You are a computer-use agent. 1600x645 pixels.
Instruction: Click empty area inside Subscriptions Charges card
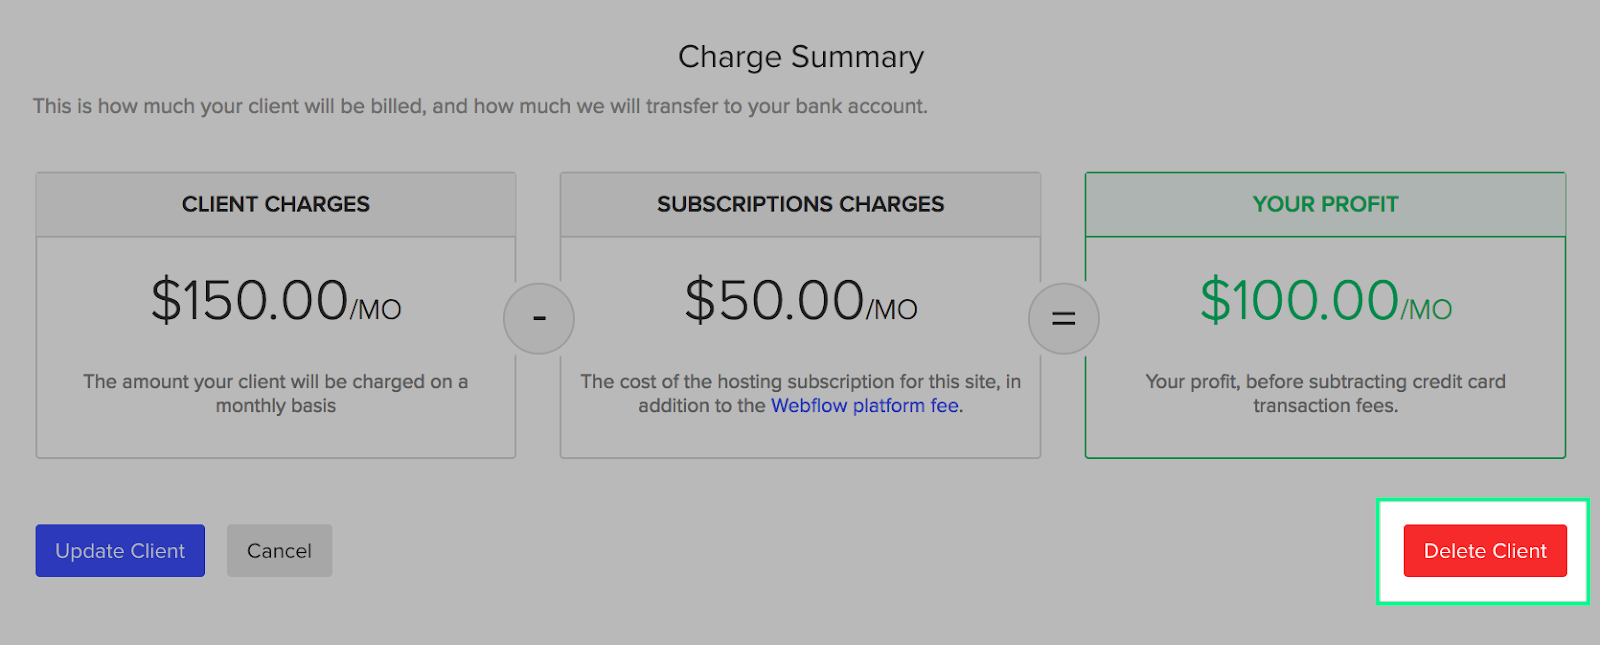point(800,438)
